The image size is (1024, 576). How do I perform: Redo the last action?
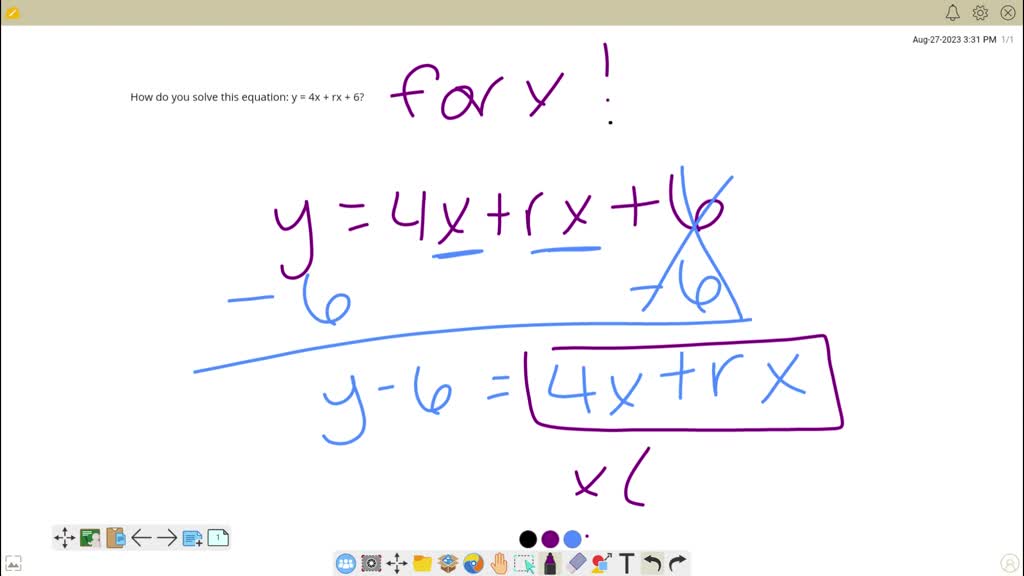point(678,563)
